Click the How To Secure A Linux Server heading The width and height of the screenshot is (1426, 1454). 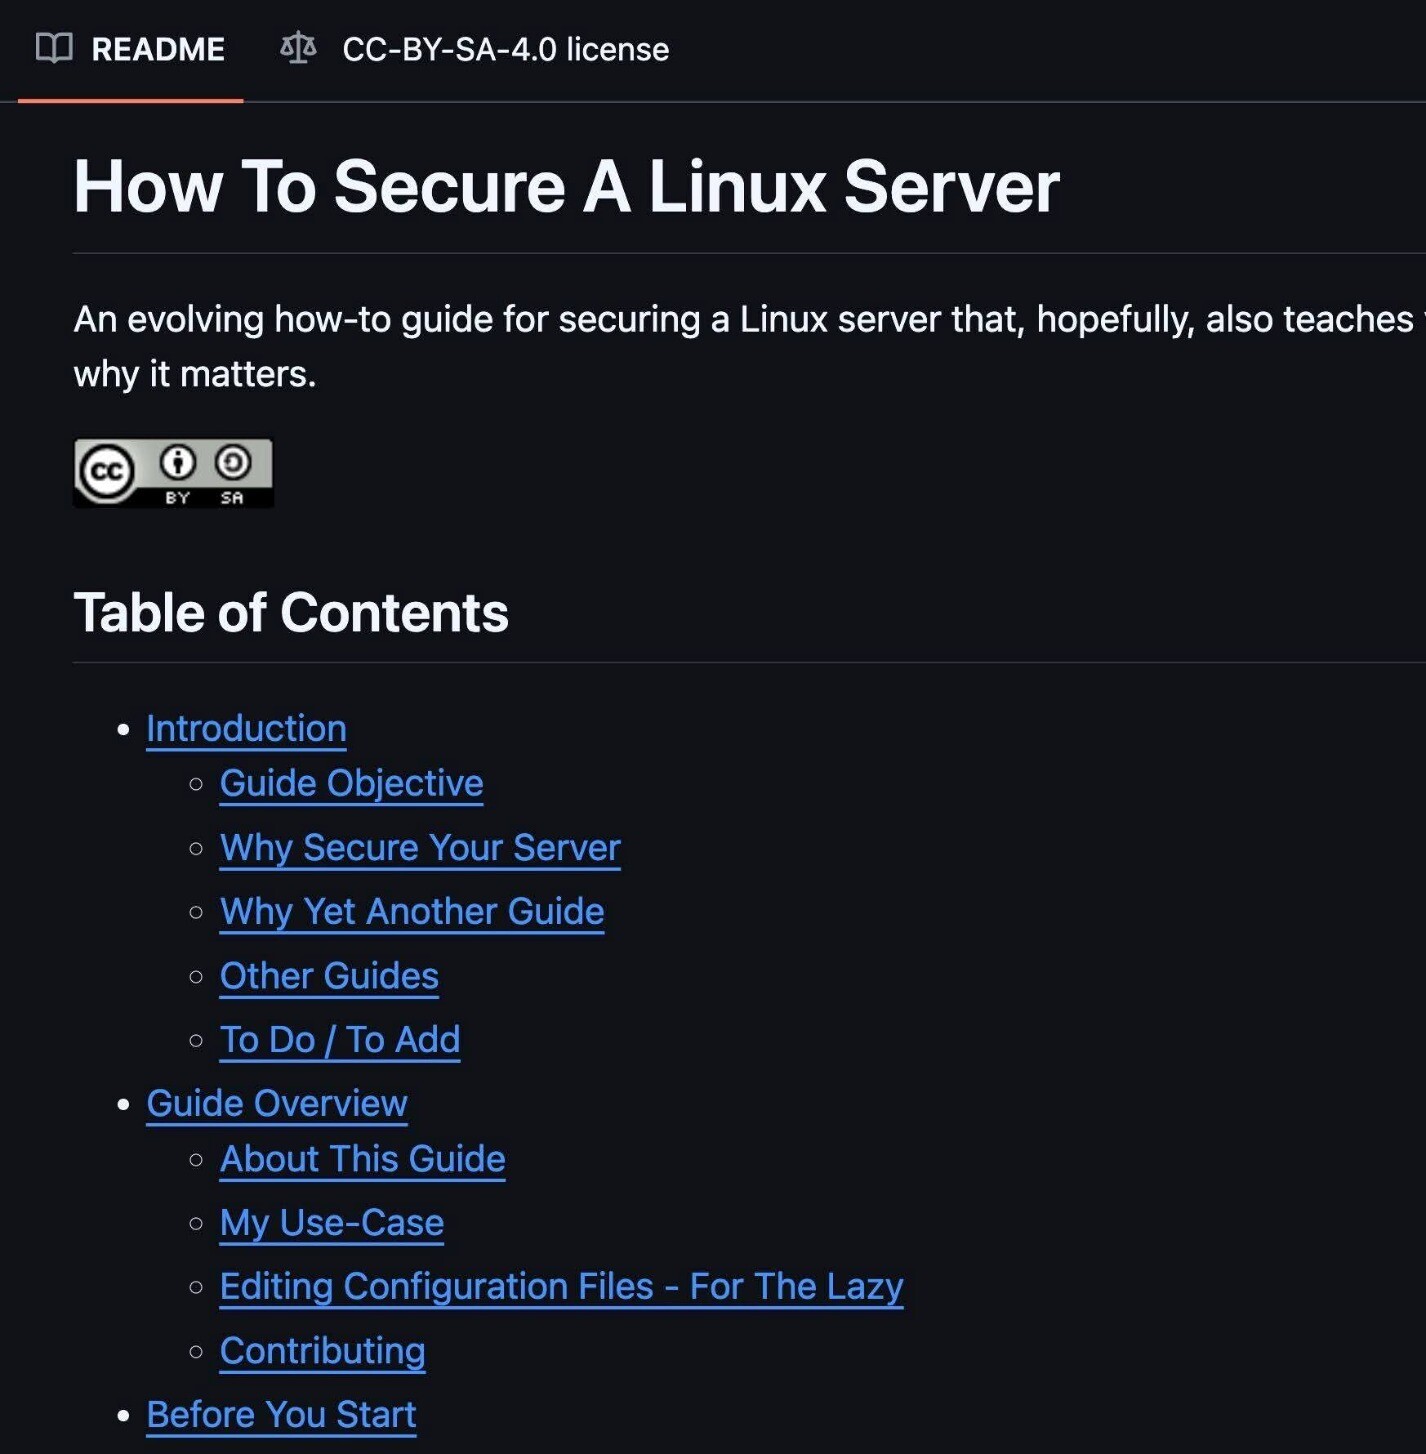pyautogui.click(x=566, y=187)
